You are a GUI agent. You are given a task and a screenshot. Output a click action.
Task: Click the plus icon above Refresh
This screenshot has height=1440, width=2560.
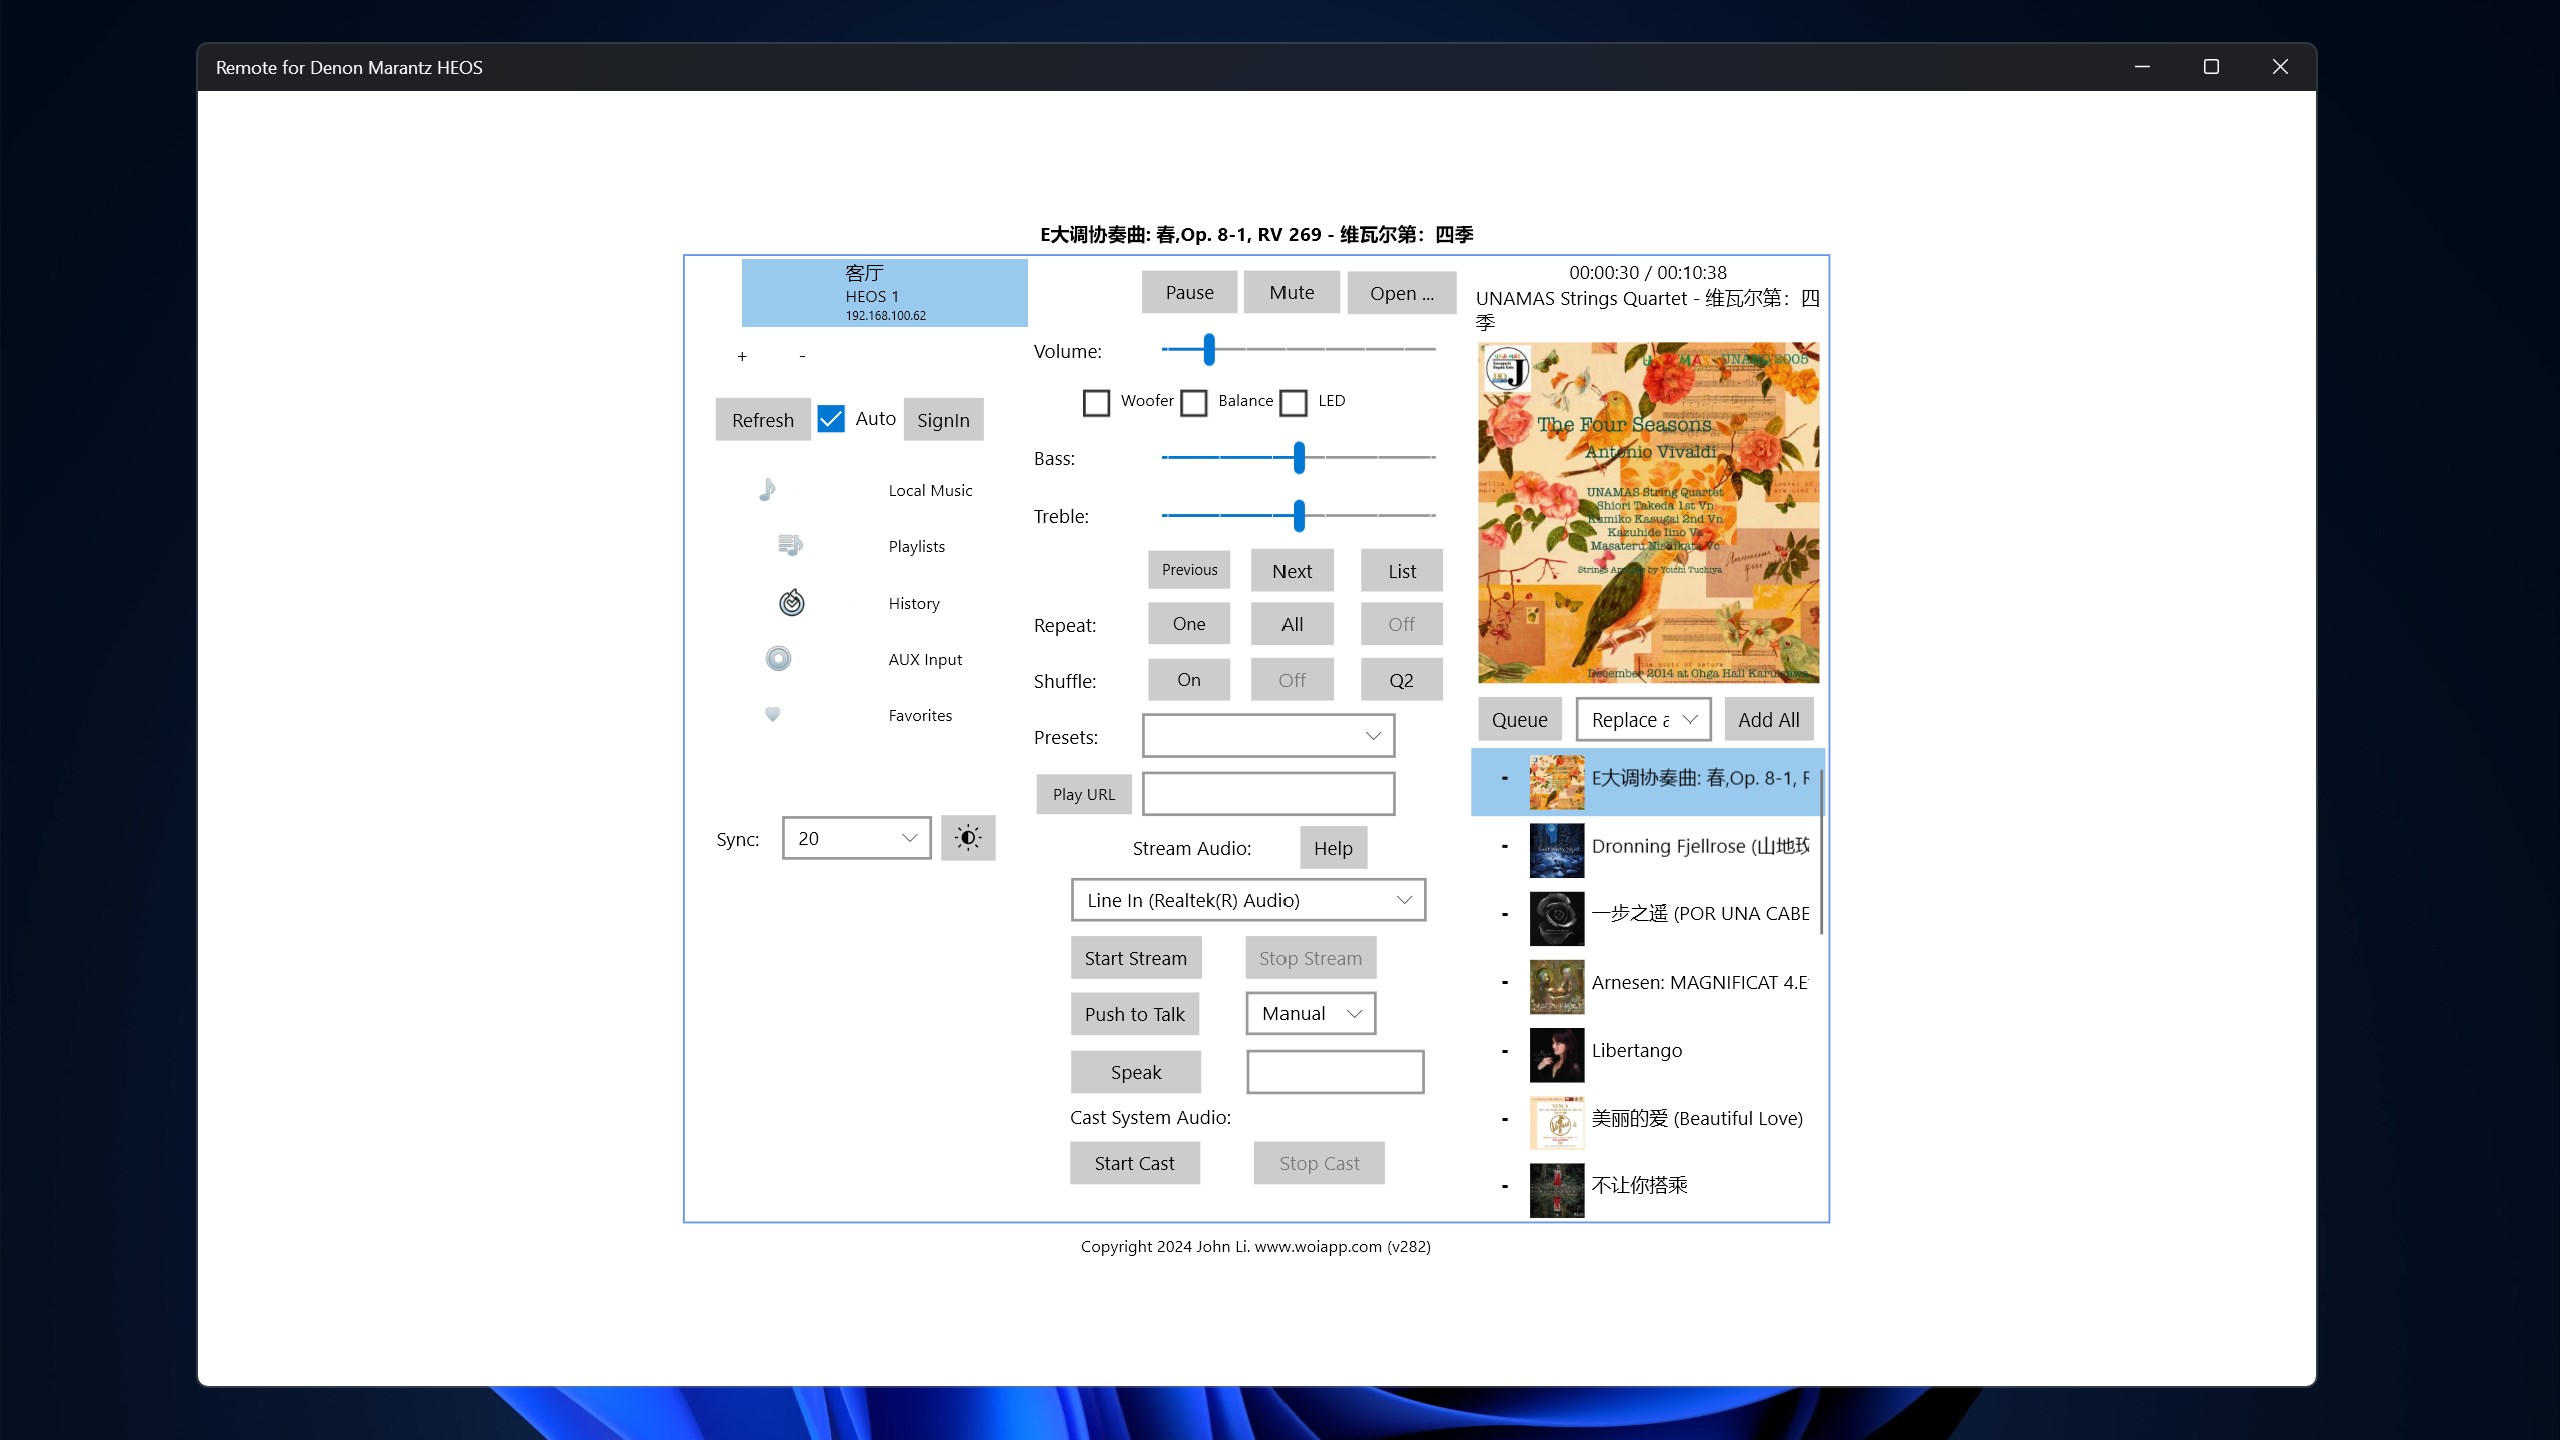[743, 356]
